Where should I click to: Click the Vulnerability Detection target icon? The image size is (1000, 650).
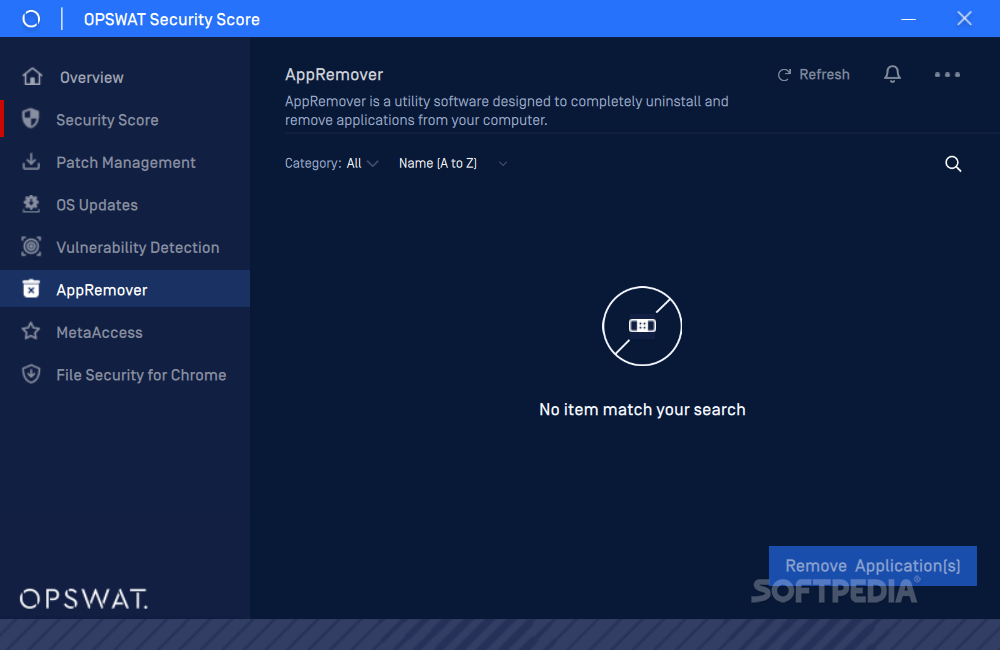[x=31, y=247]
